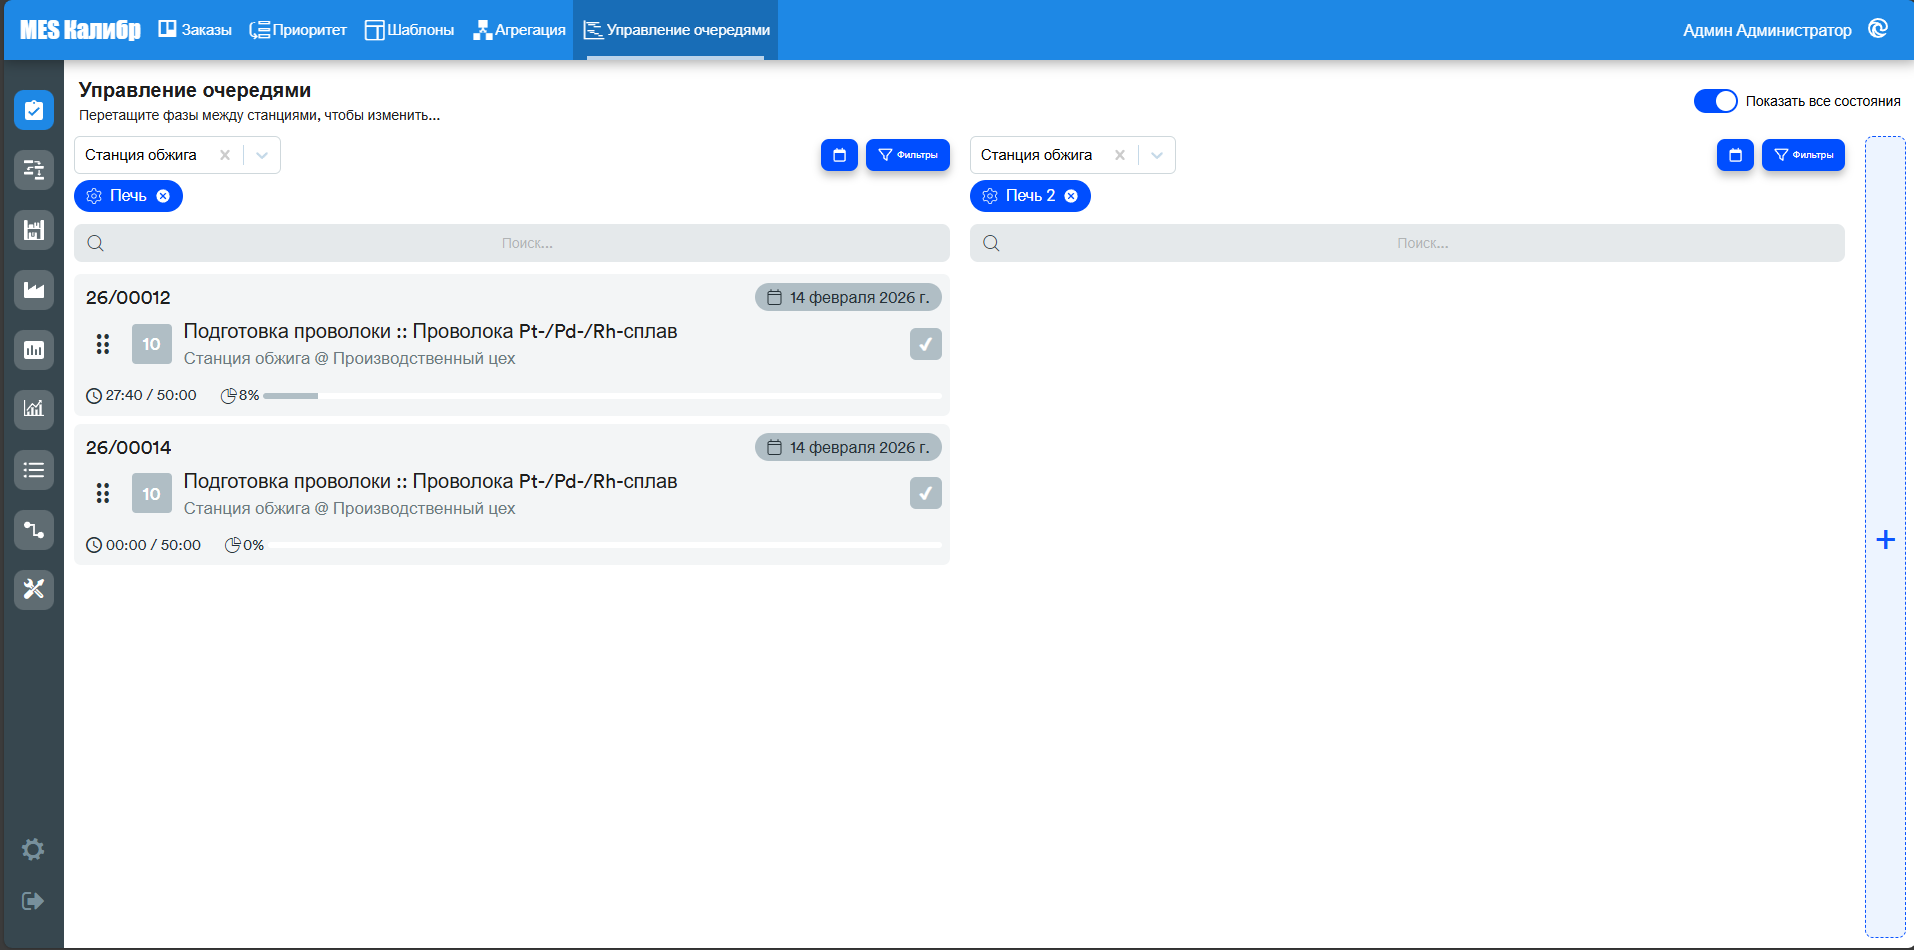Screen dimensions: 1914x950
Task: Click priority badge 10 on order 26/00012
Action: pos(152,344)
